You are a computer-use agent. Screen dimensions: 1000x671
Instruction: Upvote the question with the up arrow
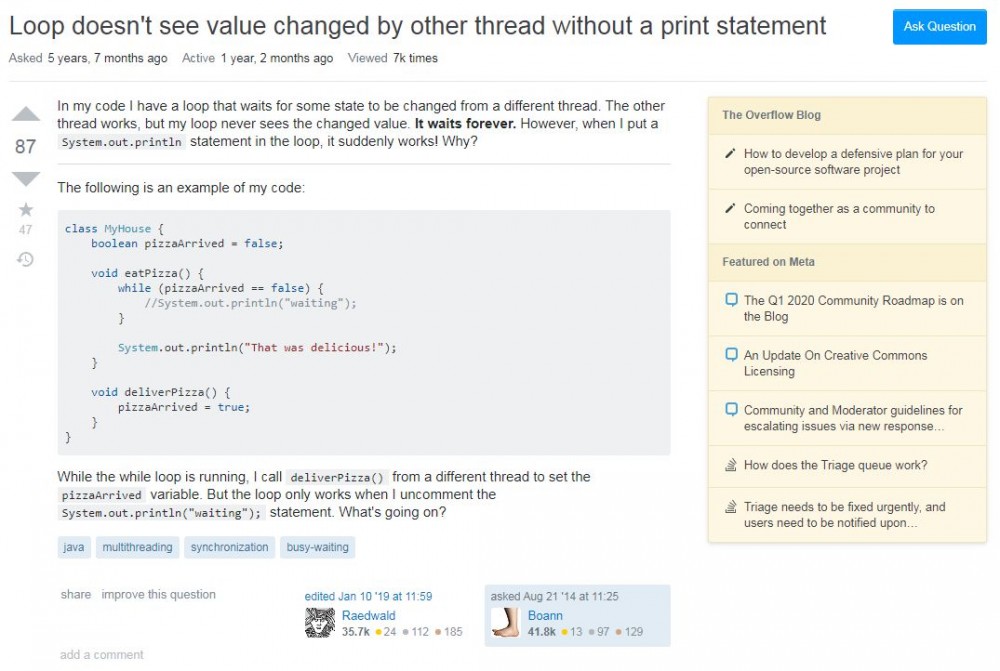coord(26,115)
